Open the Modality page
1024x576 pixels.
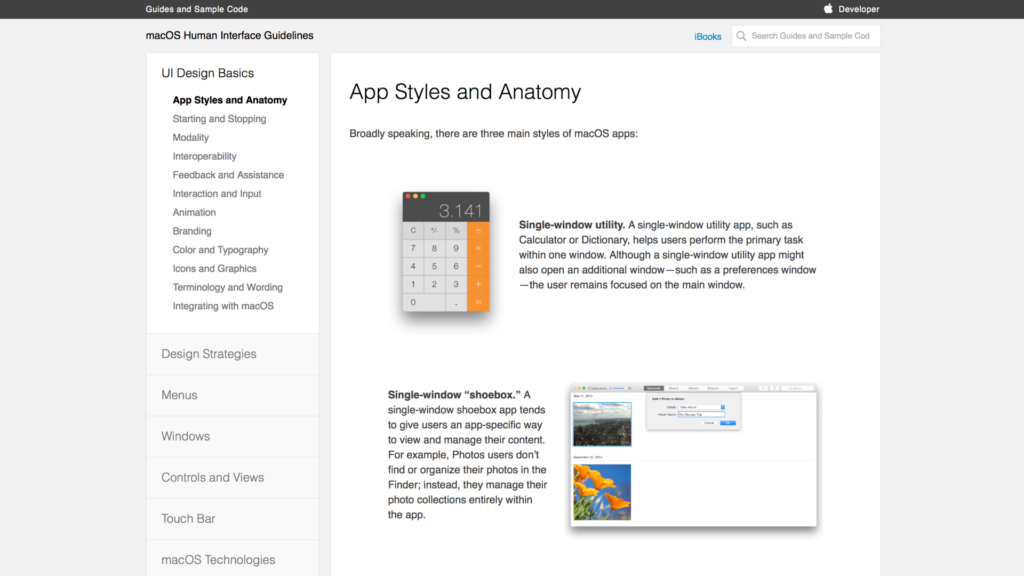tap(191, 138)
